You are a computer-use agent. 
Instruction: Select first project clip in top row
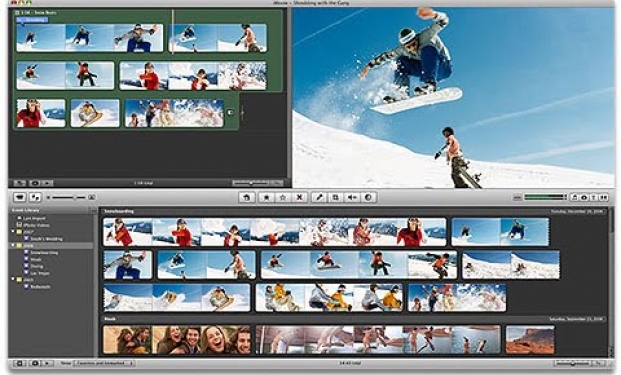[x=90, y=38]
